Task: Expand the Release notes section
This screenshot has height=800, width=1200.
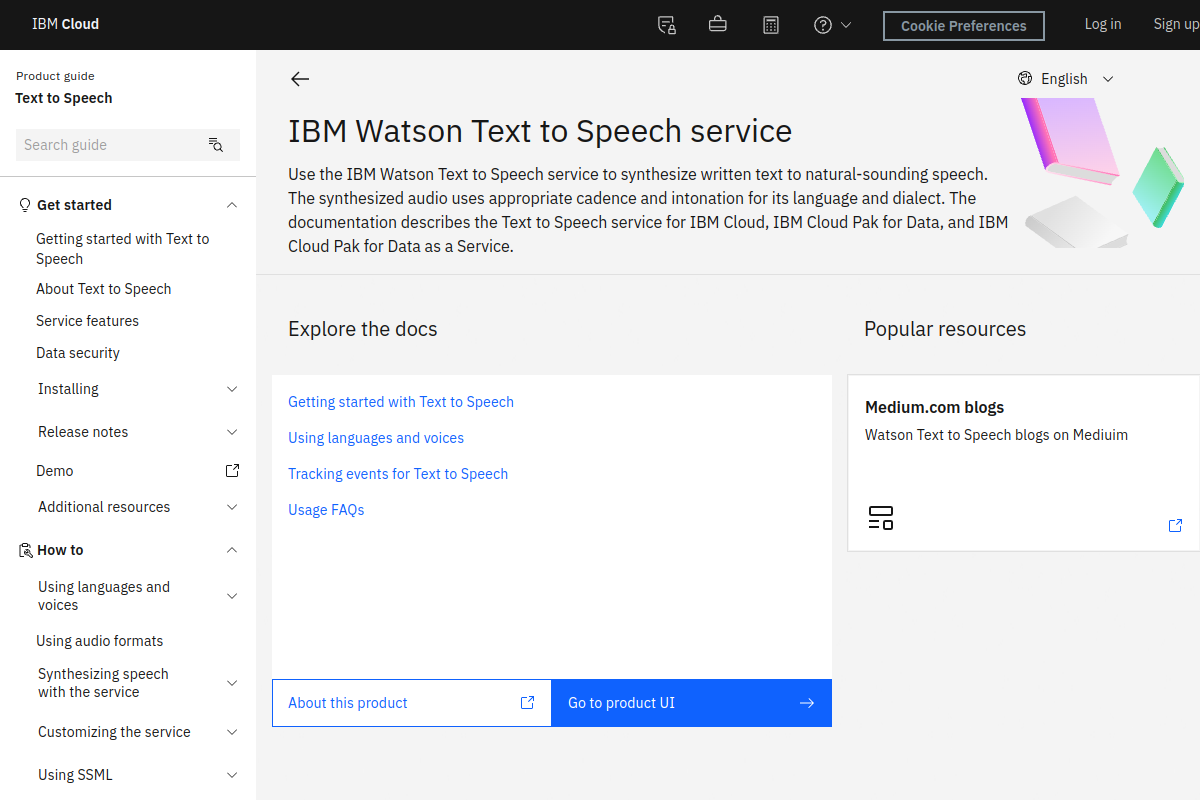Action: tap(232, 432)
